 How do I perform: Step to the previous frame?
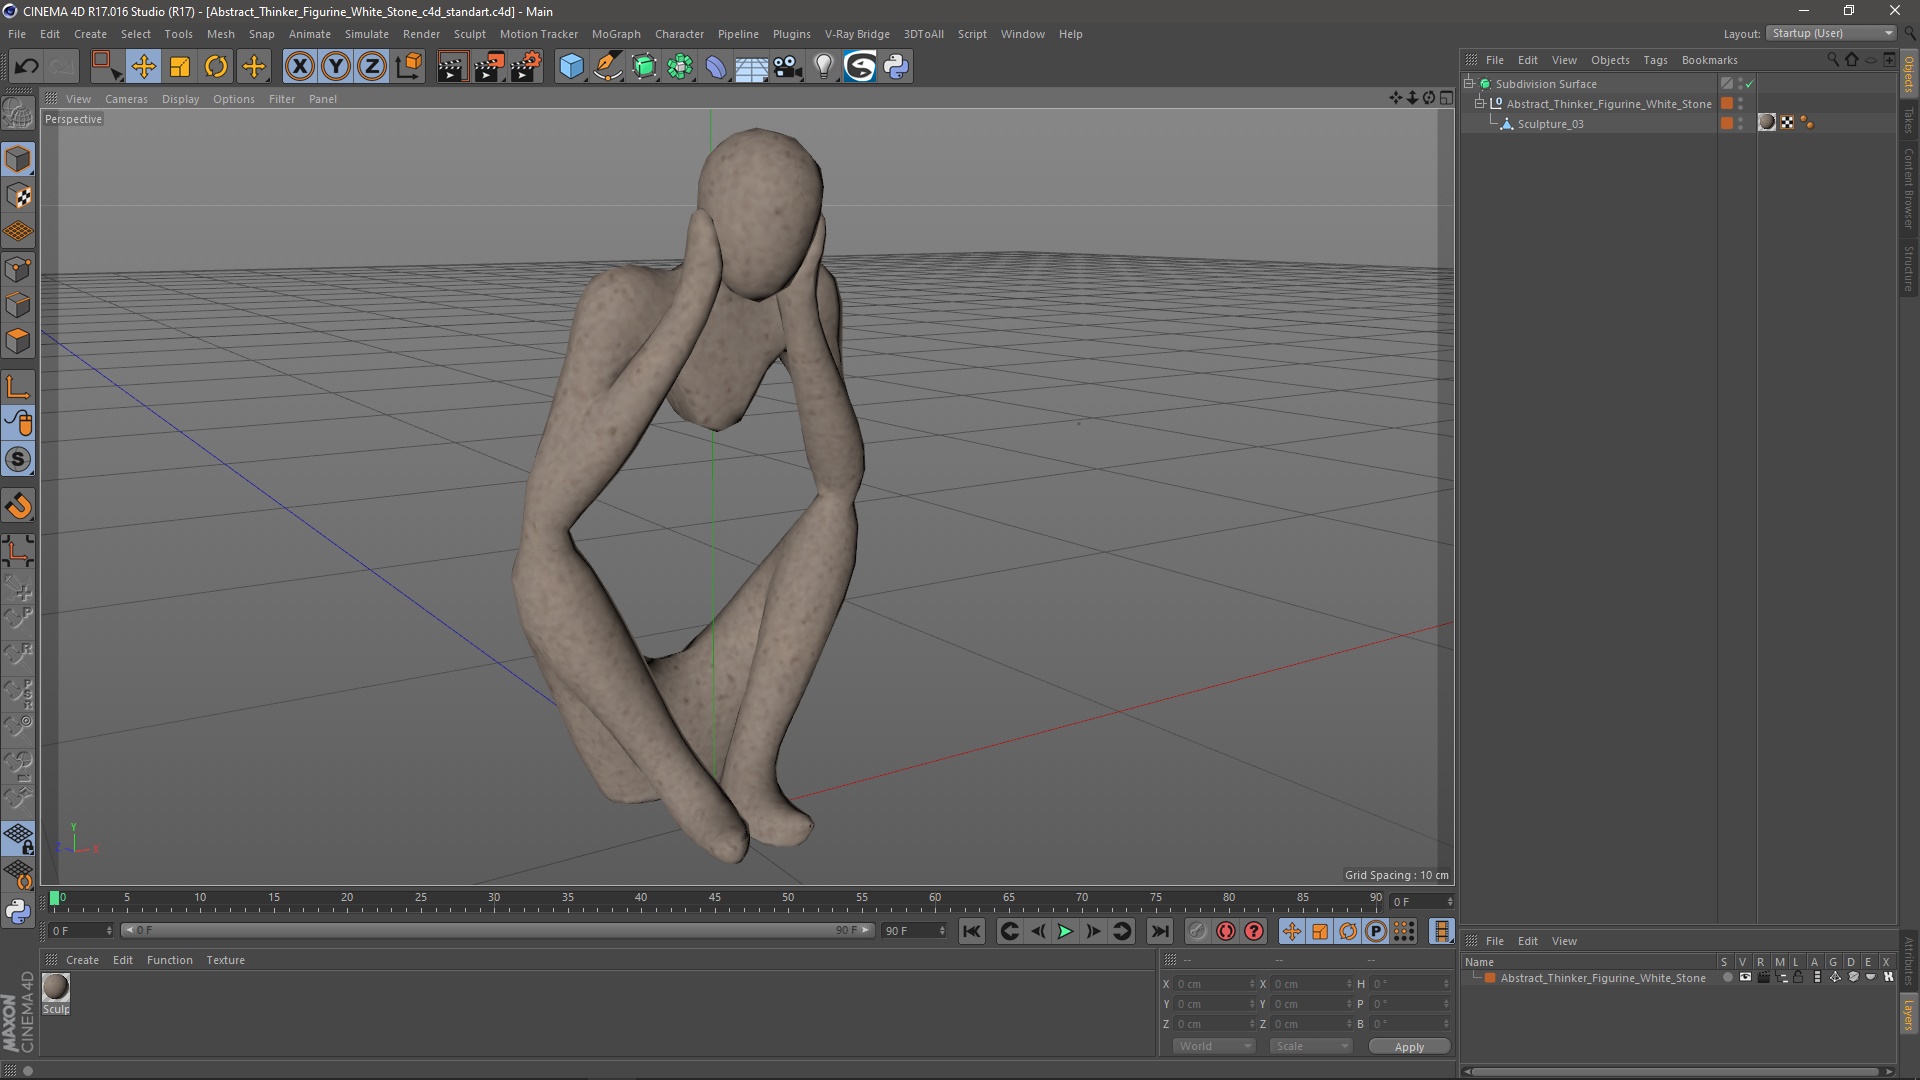click(1038, 932)
